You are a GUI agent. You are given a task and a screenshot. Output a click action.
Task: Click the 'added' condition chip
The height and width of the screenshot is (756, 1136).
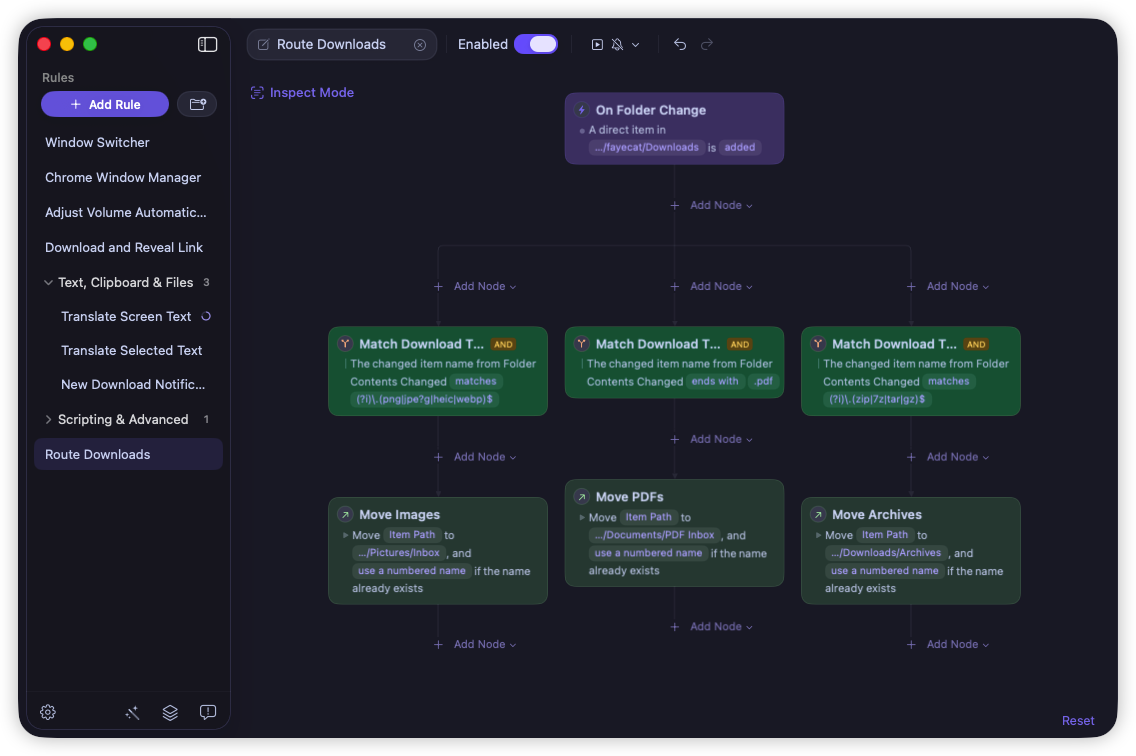tap(739, 147)
